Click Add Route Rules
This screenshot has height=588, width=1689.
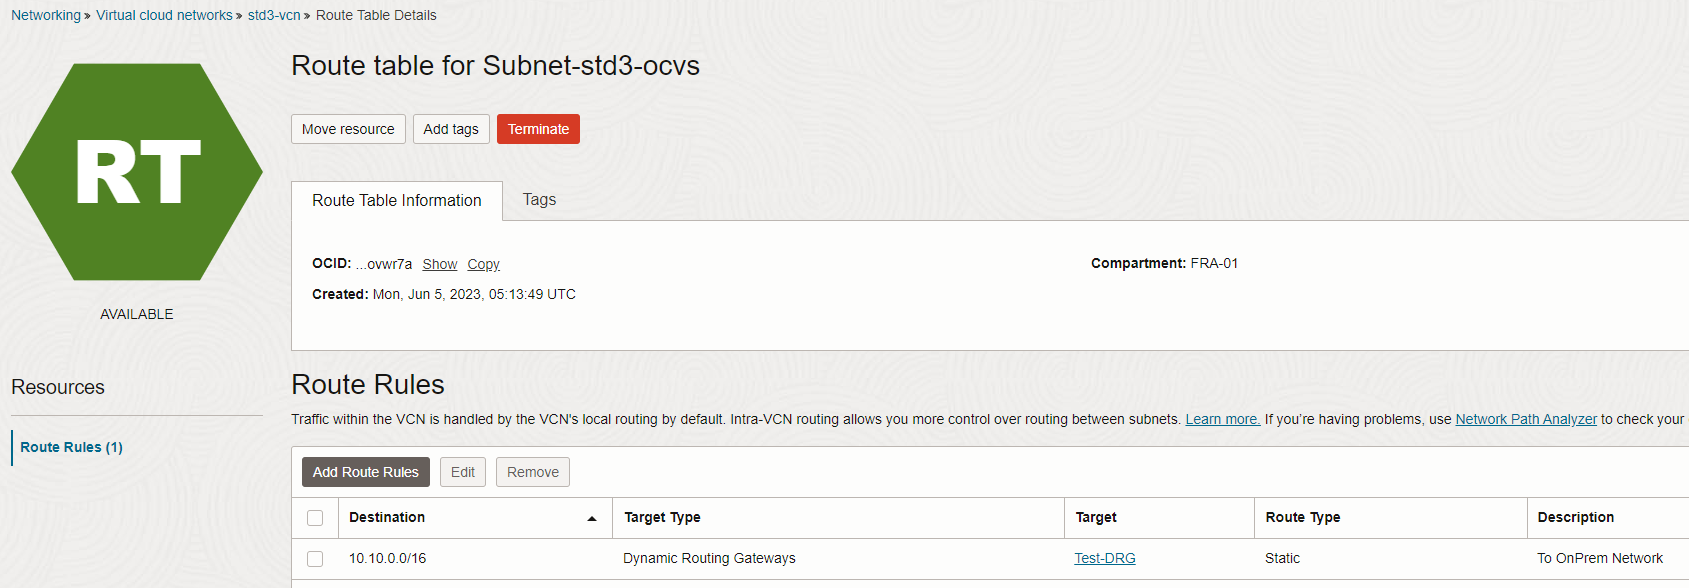(365, 471)
